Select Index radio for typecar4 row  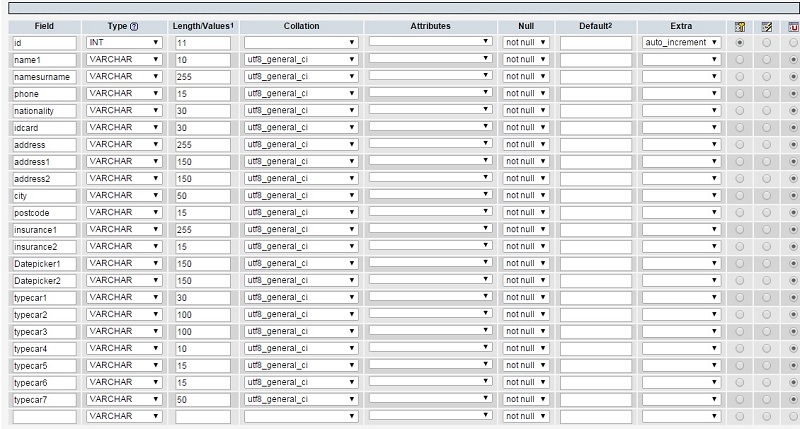pyautogui.click(x=766, y=348)
